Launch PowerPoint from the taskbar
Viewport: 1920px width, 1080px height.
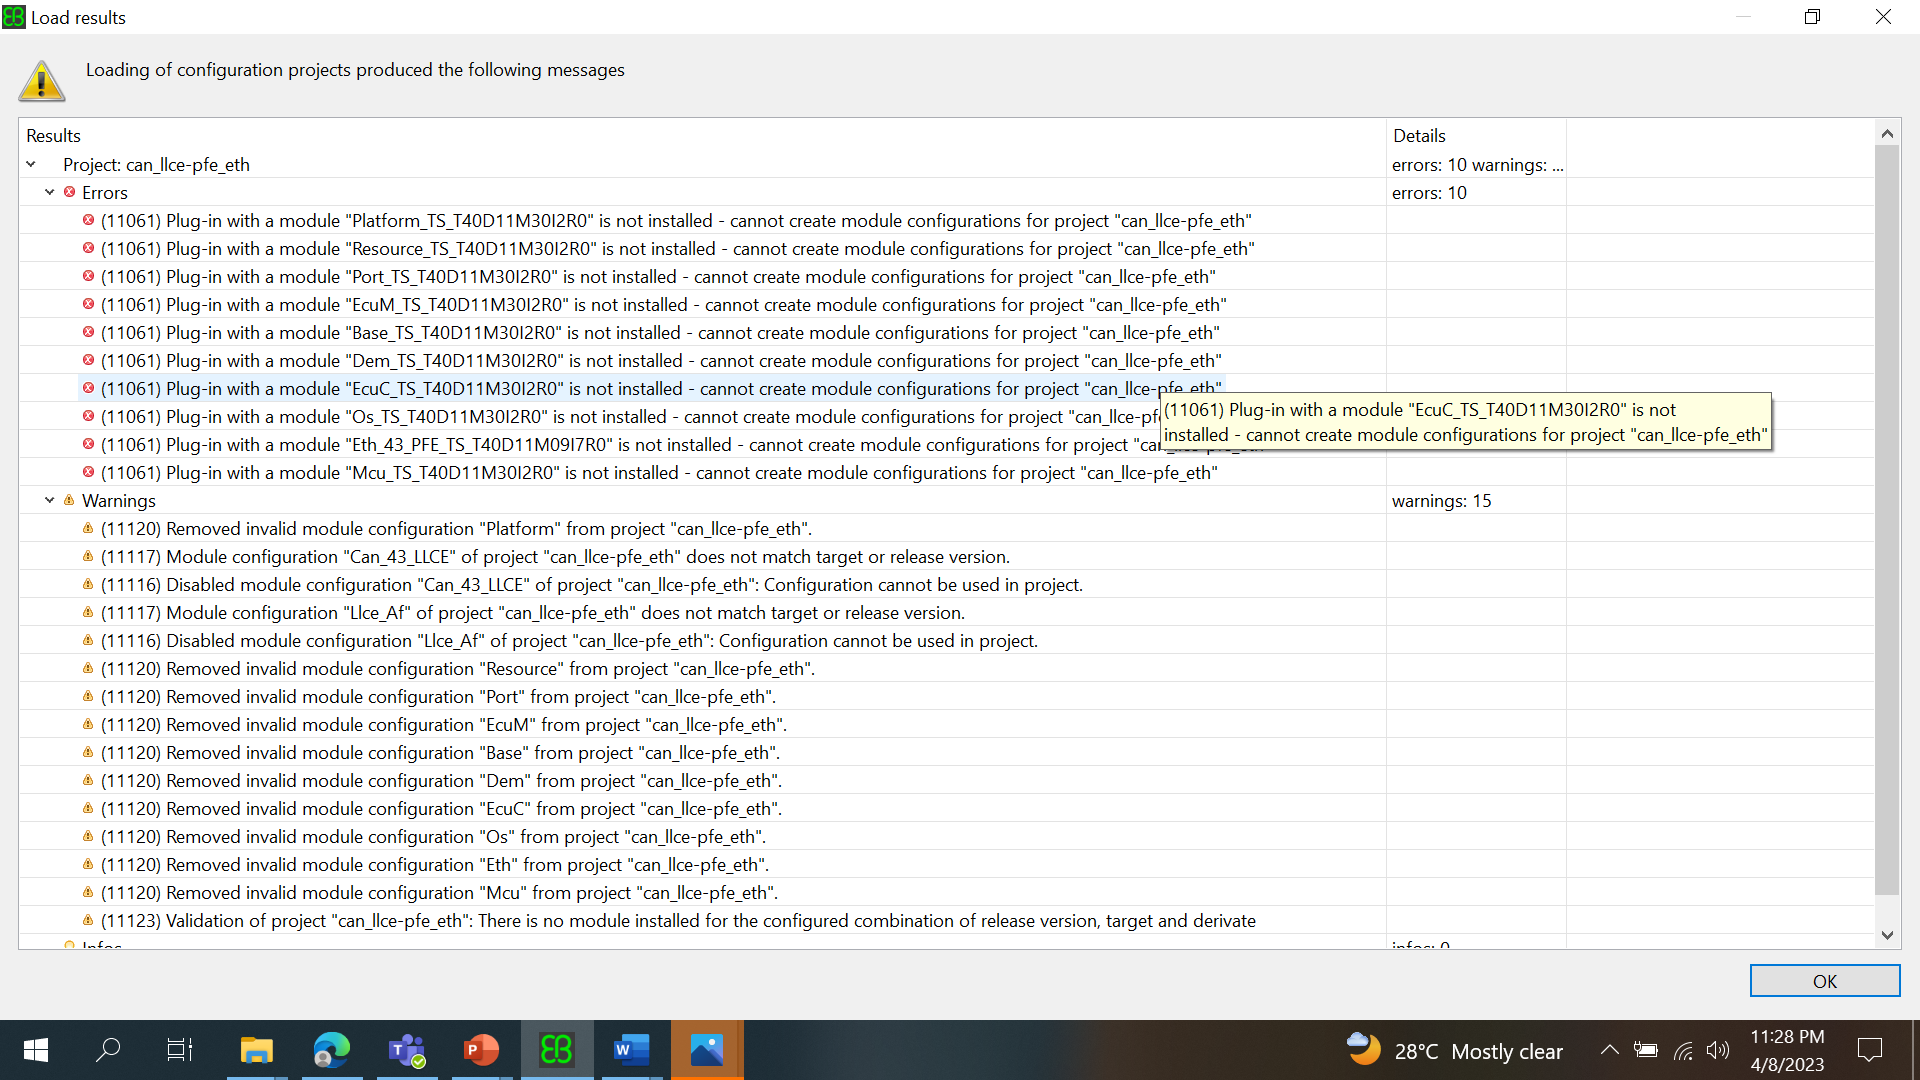tap(481, 1050)
